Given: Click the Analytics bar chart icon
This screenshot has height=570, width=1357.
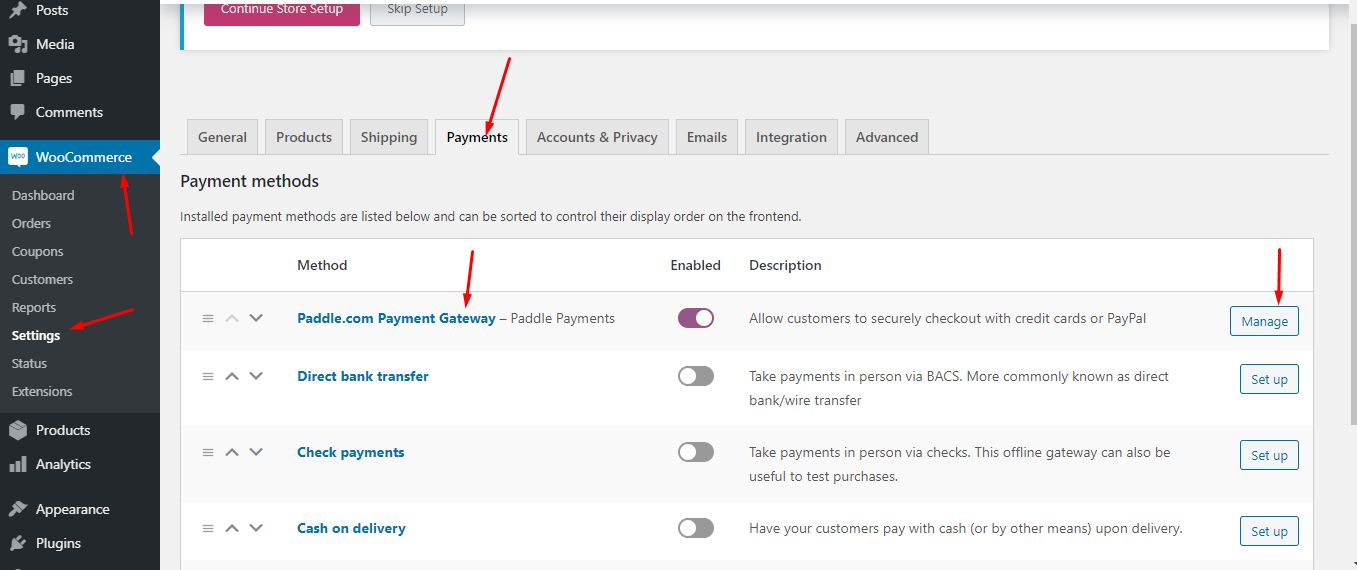Looking at the screenshot, I should (x=18, y=464).
